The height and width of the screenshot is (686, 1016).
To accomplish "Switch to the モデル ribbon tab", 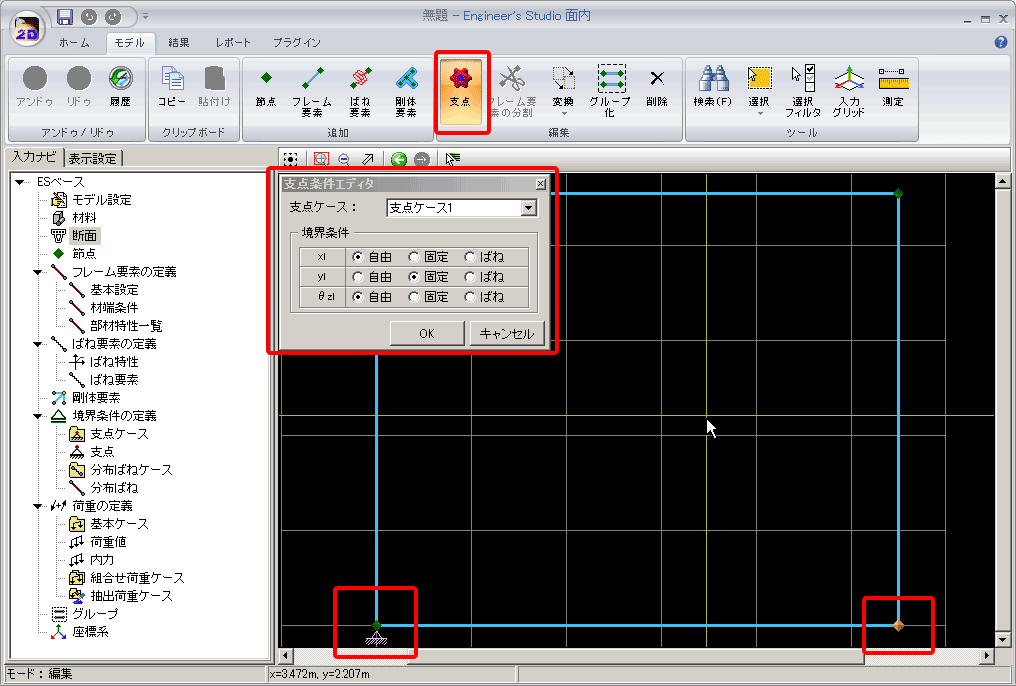I will tap(130, 43).
